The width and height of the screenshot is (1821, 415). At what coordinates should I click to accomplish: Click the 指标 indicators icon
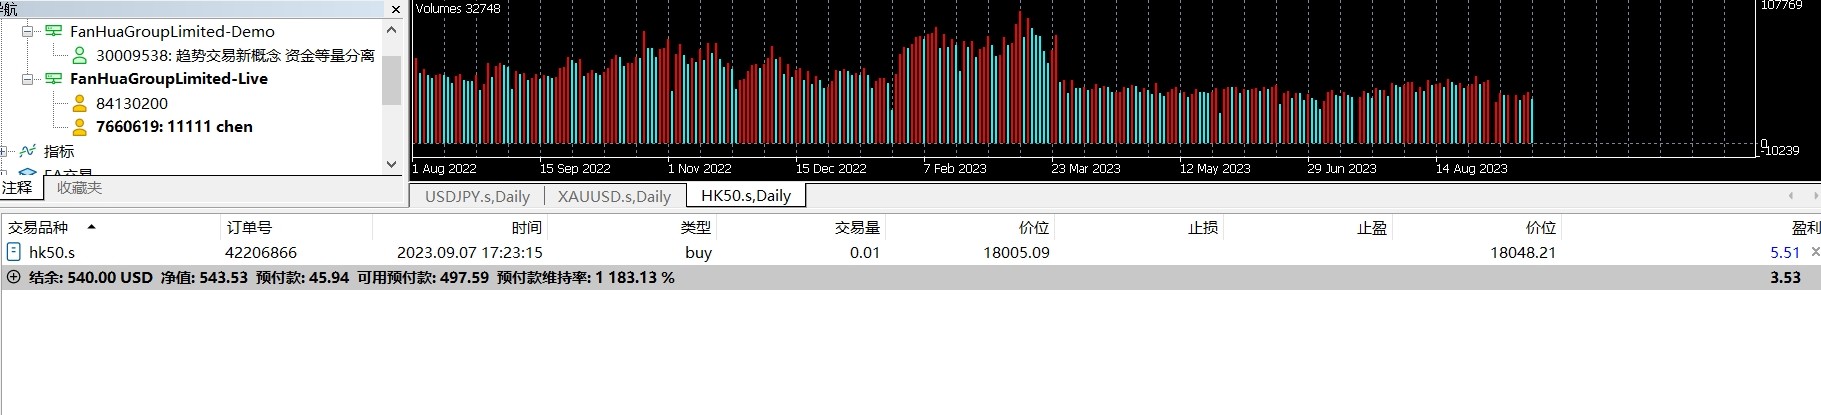pyautogui.click(x=28, y=151)
